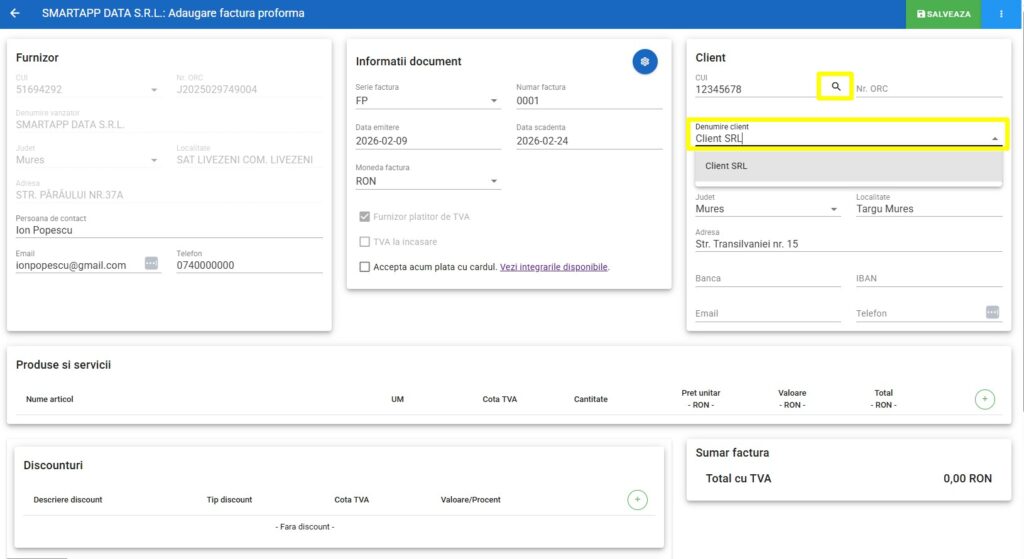Toggle the TVA la incasare checkbox
The image size is (1024, 559).
click(x=364, y=242)
